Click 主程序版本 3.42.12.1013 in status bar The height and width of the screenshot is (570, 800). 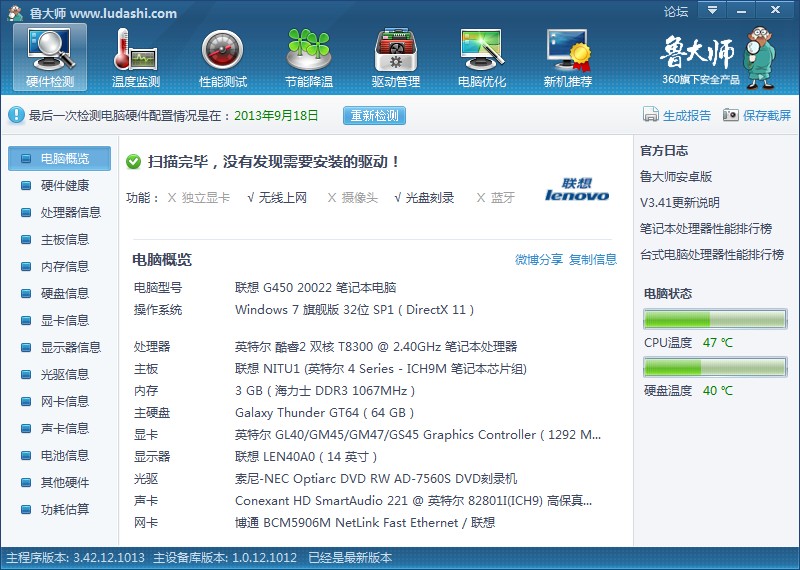click(x=76, y=558)
